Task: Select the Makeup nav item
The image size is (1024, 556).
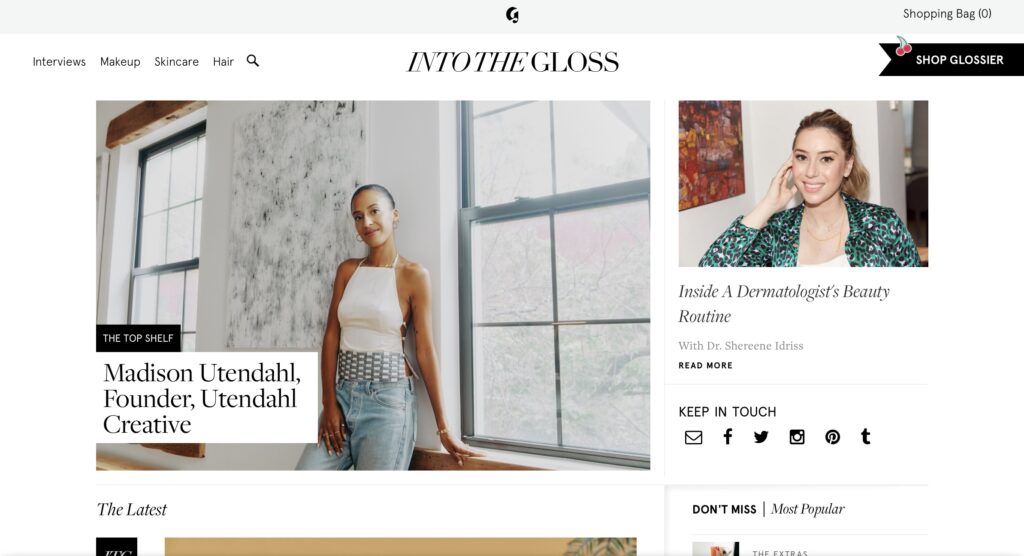Action: 120,61
